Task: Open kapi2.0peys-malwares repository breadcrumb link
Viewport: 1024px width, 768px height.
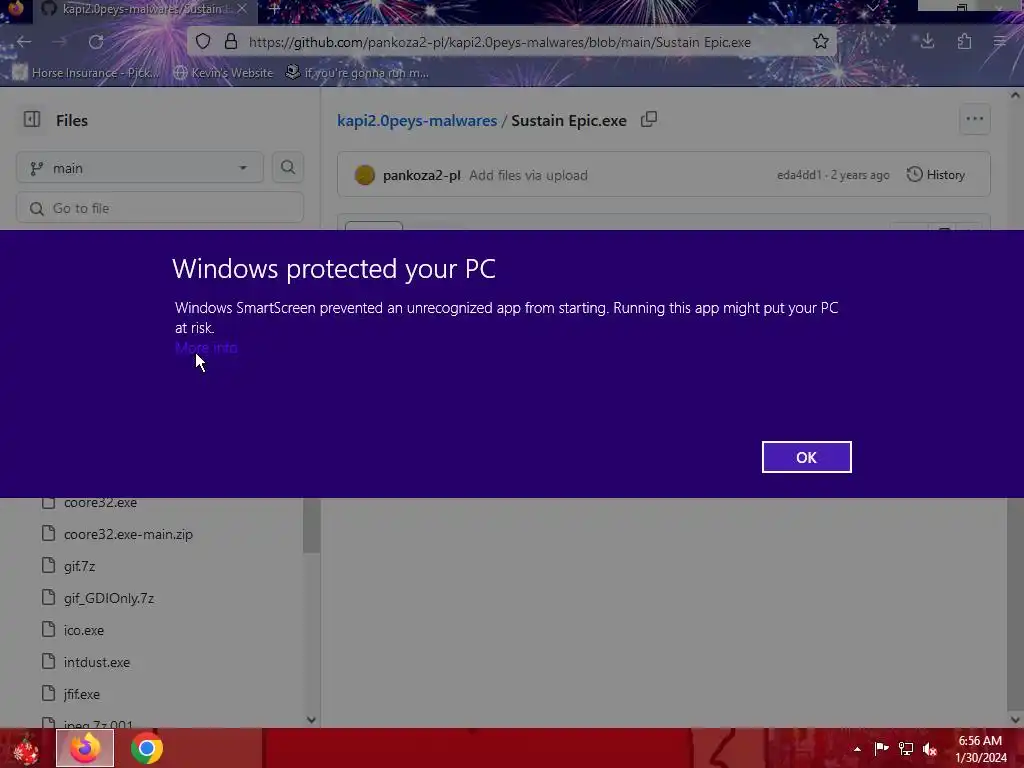Action: (x=417, y=121)
